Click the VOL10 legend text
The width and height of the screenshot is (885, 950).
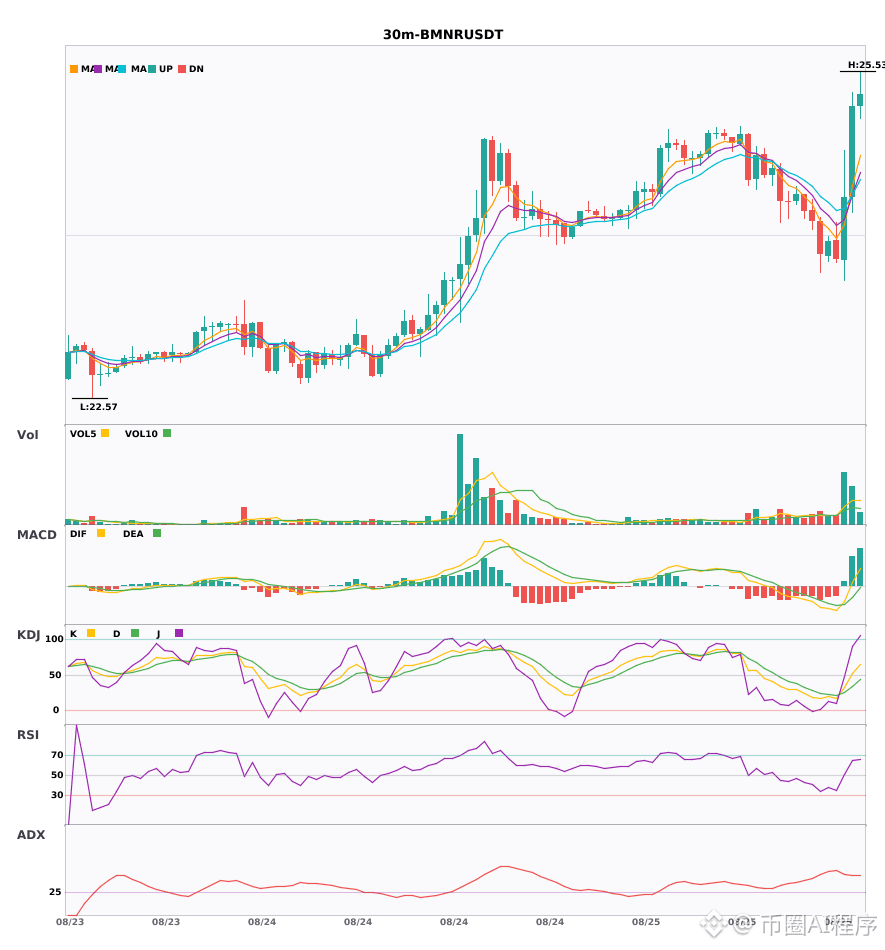[x=141, y=434]
